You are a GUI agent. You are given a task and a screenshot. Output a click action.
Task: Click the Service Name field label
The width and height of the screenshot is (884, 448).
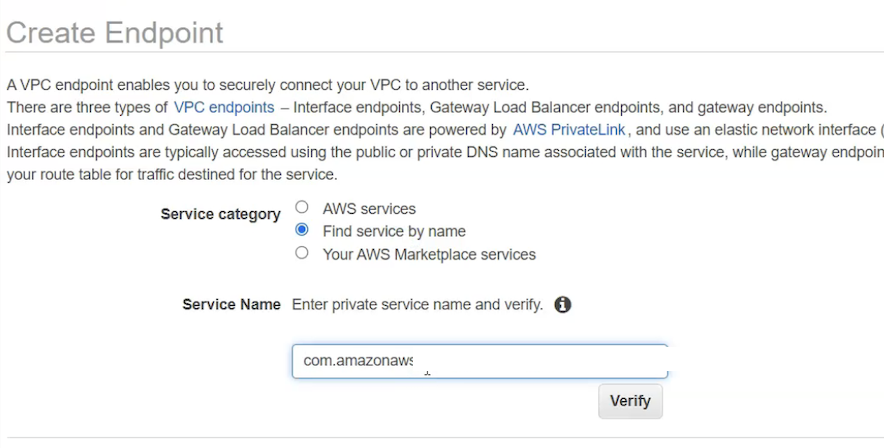click(x=231, y=304)
